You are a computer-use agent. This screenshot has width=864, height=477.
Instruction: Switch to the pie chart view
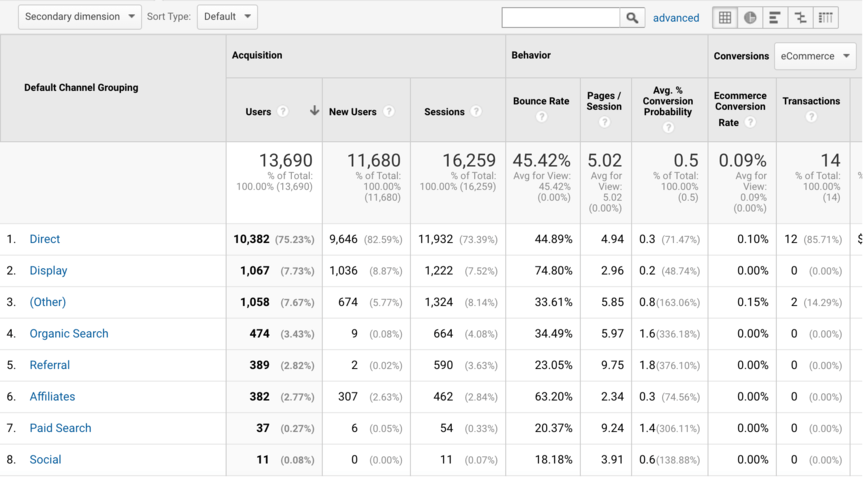(x=750, y=18)
